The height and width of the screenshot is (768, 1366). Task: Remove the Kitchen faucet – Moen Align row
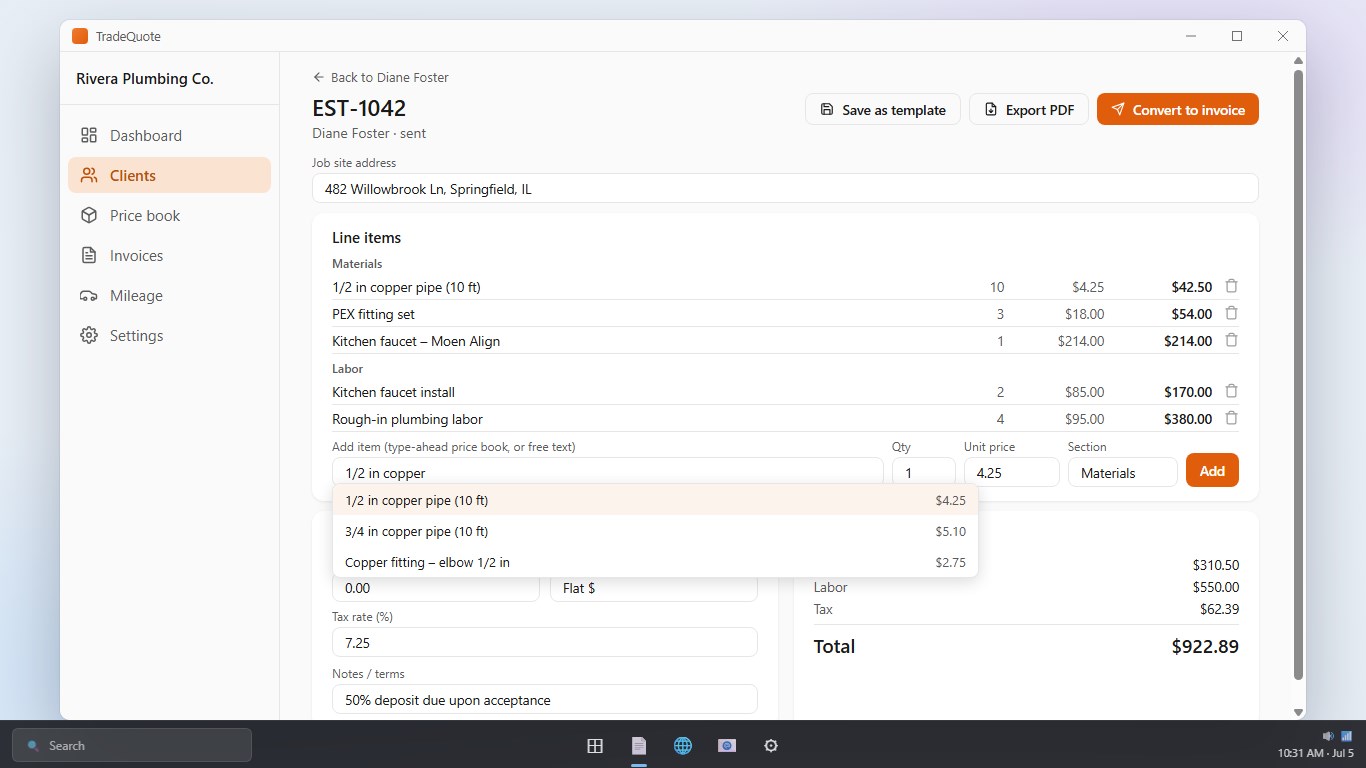[x=1231, y=340]
